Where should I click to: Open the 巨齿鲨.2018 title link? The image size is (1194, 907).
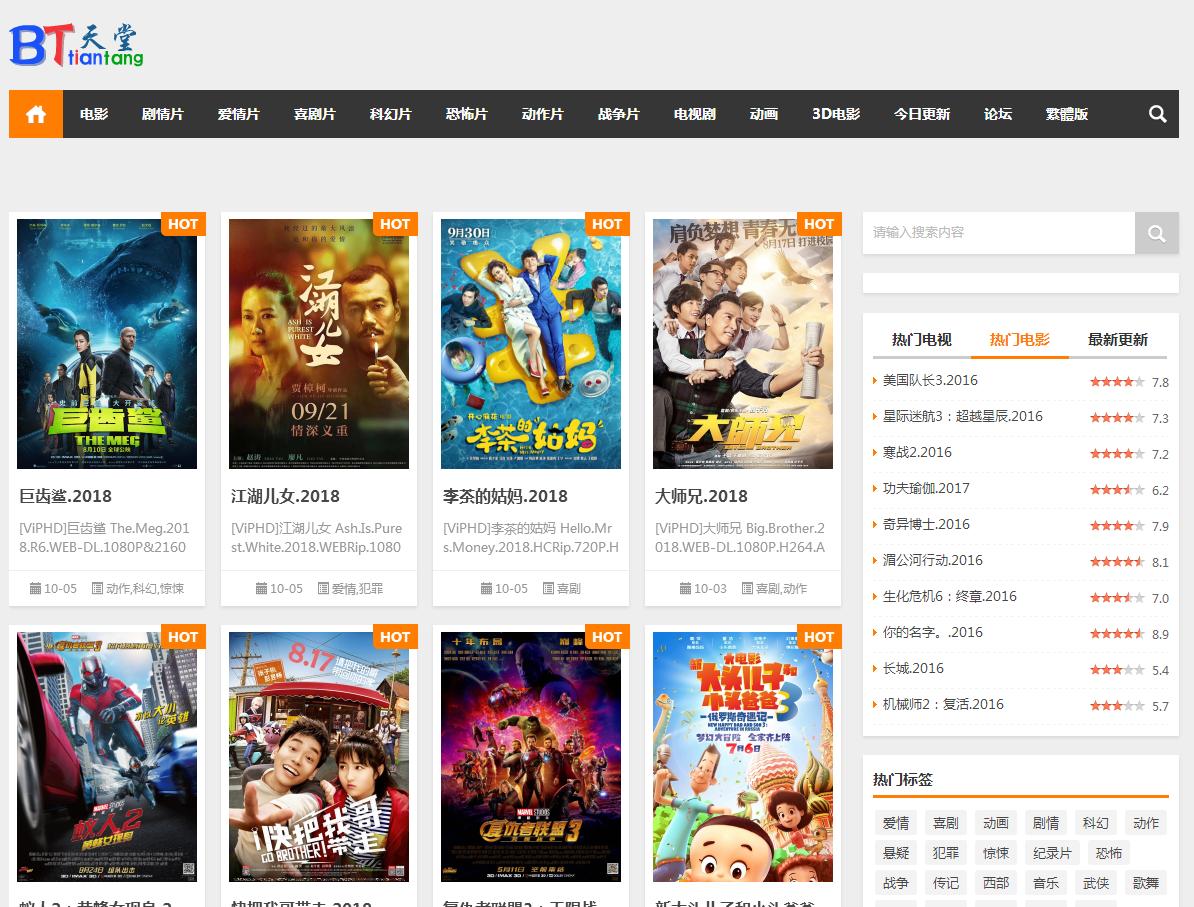tap(65, 497)
